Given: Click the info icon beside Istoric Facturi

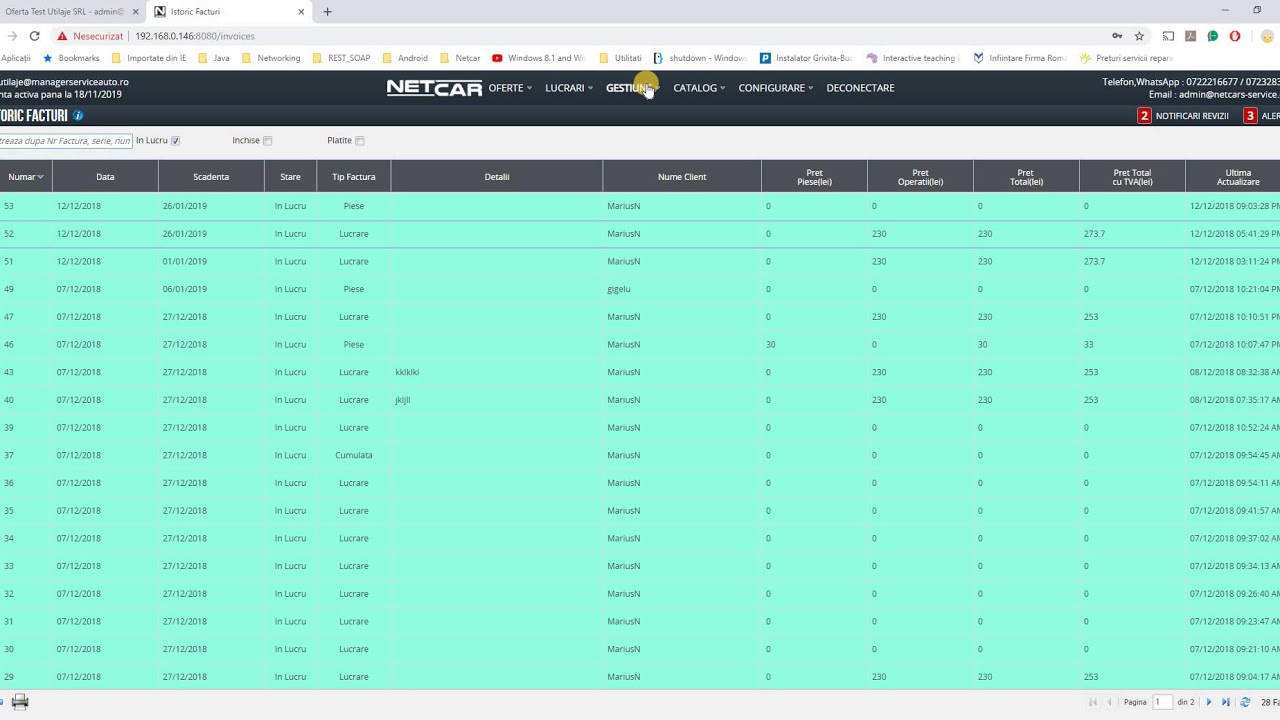Looking at the screenshot, I should tap(78, 116).
